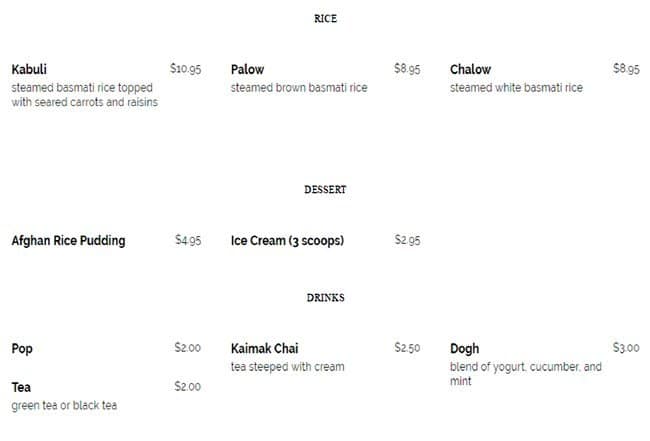Open the Kaimak Chai item
This screenshot has height=441, width=650.
pyautogui.click(x=264, y=349)
